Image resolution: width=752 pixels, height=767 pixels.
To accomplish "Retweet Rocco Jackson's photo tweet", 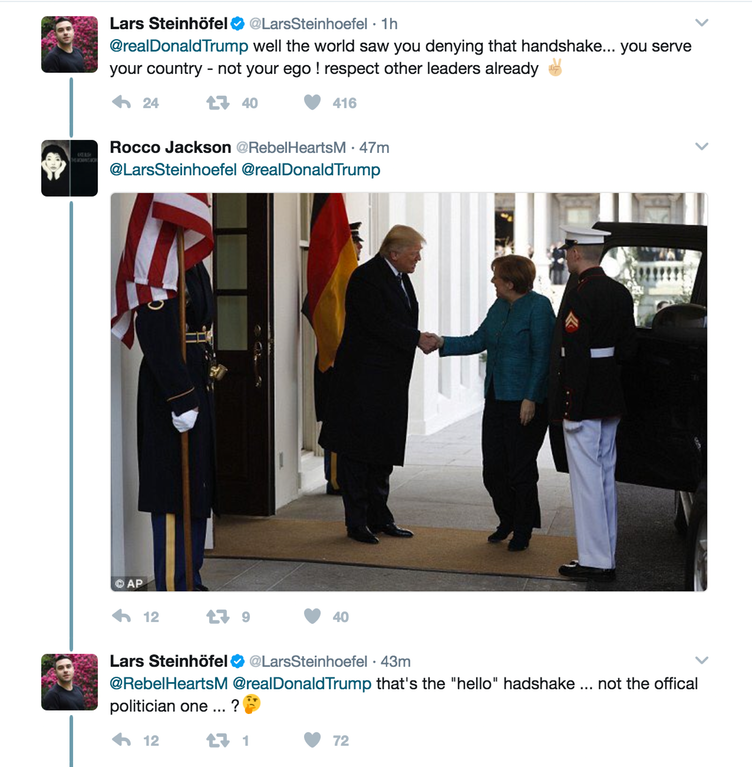I will coord(218,616).
